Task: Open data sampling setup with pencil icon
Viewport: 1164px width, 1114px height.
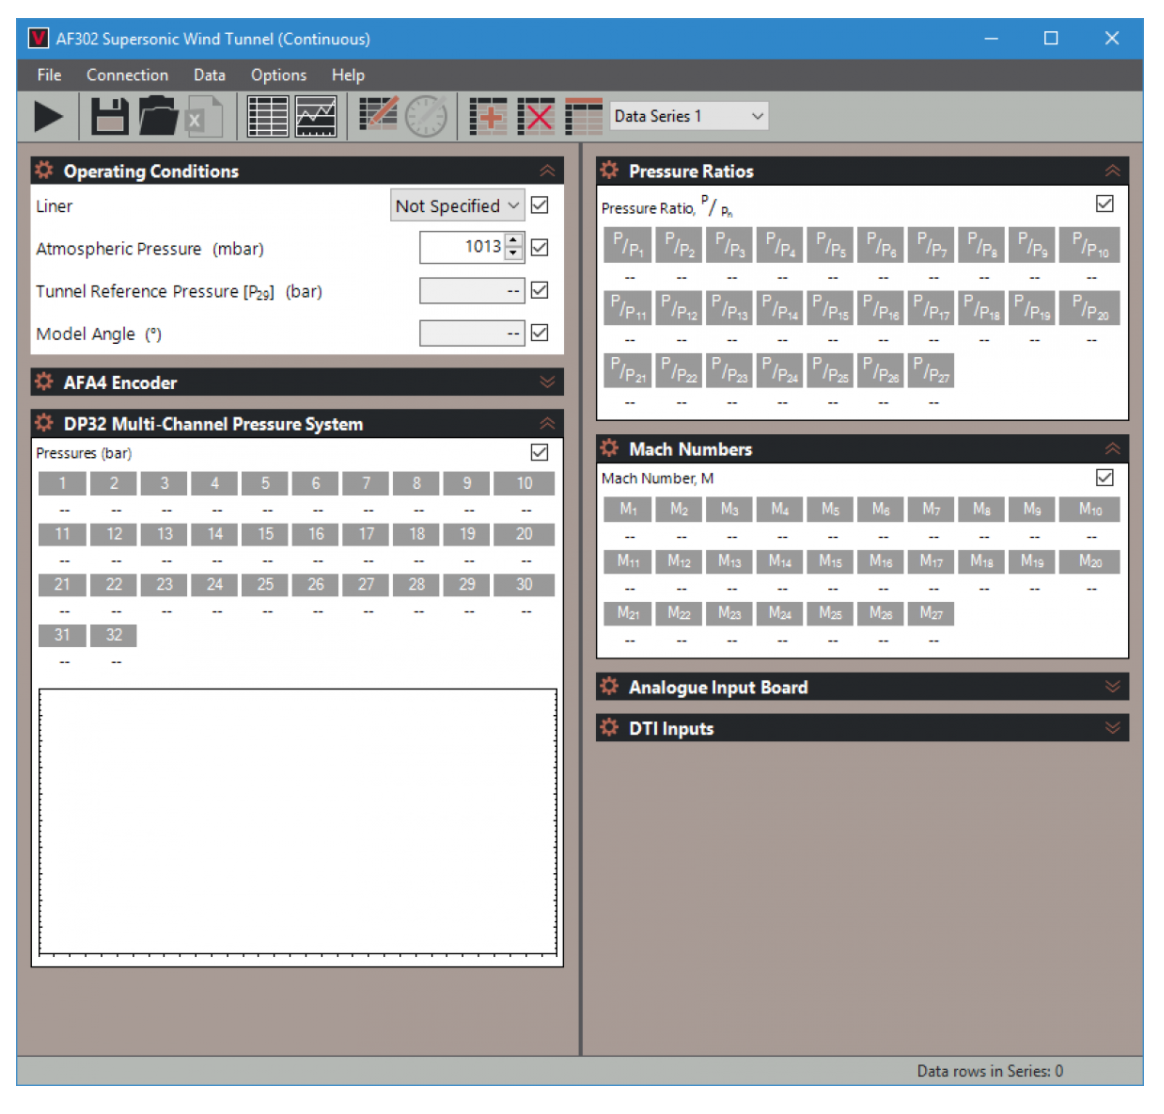Action: tap(379, 115)
